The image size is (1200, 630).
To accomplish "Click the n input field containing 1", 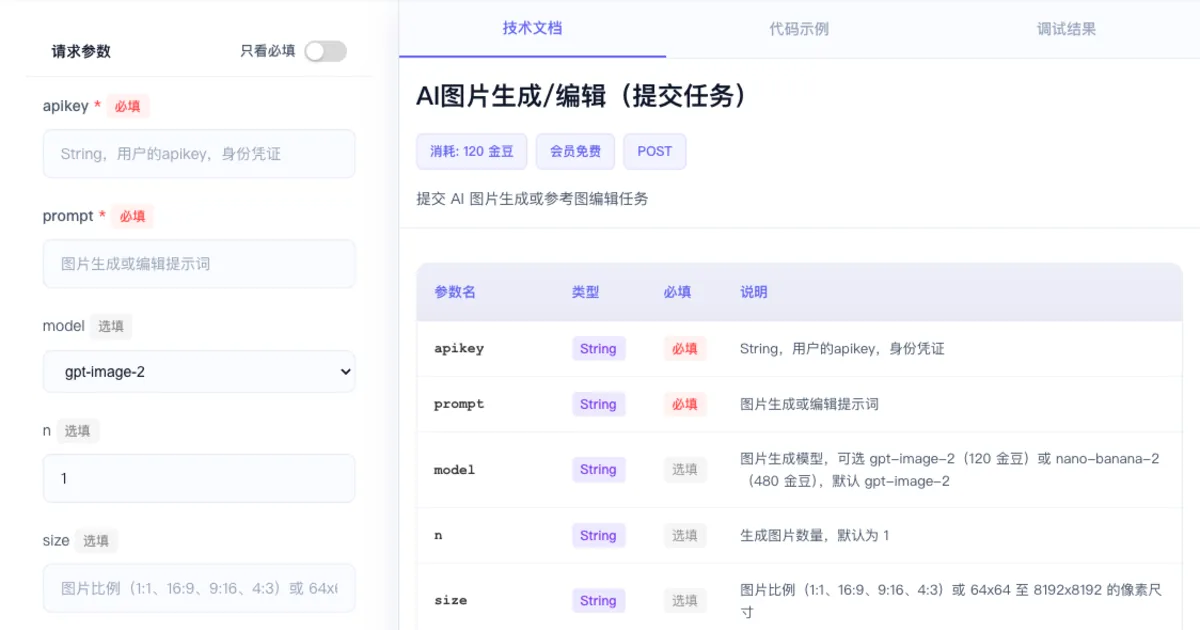I will pyautogui.click(x=199, y=478).
